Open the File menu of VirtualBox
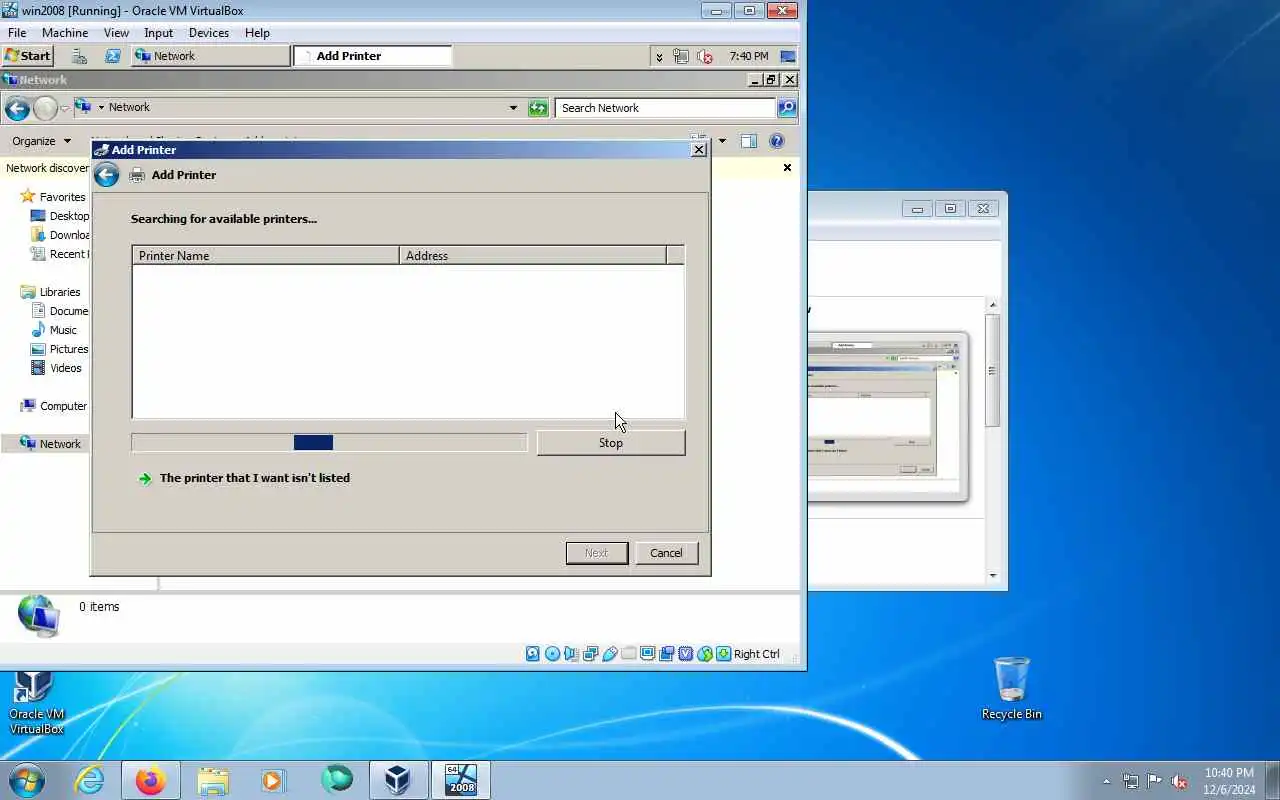 [x=17, y=33]
